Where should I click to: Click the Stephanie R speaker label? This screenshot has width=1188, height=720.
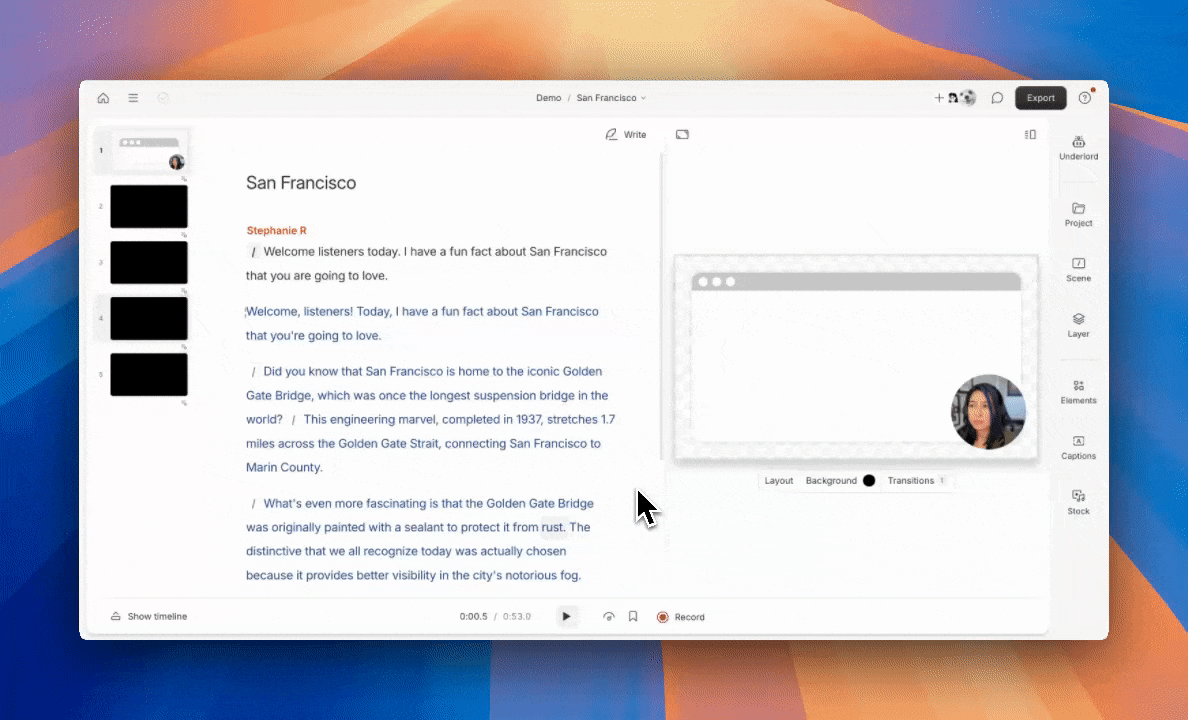tap(277, 230)
